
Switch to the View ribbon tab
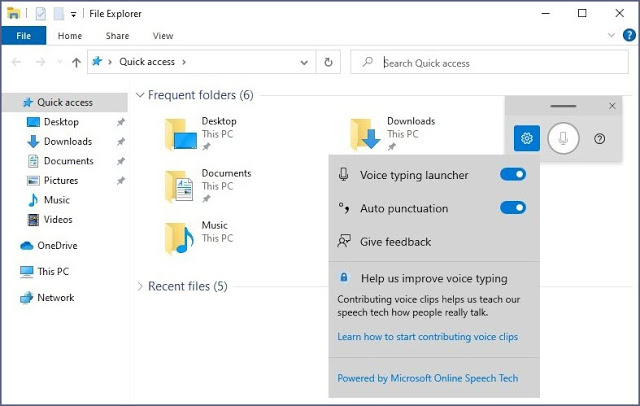[162, 36]
